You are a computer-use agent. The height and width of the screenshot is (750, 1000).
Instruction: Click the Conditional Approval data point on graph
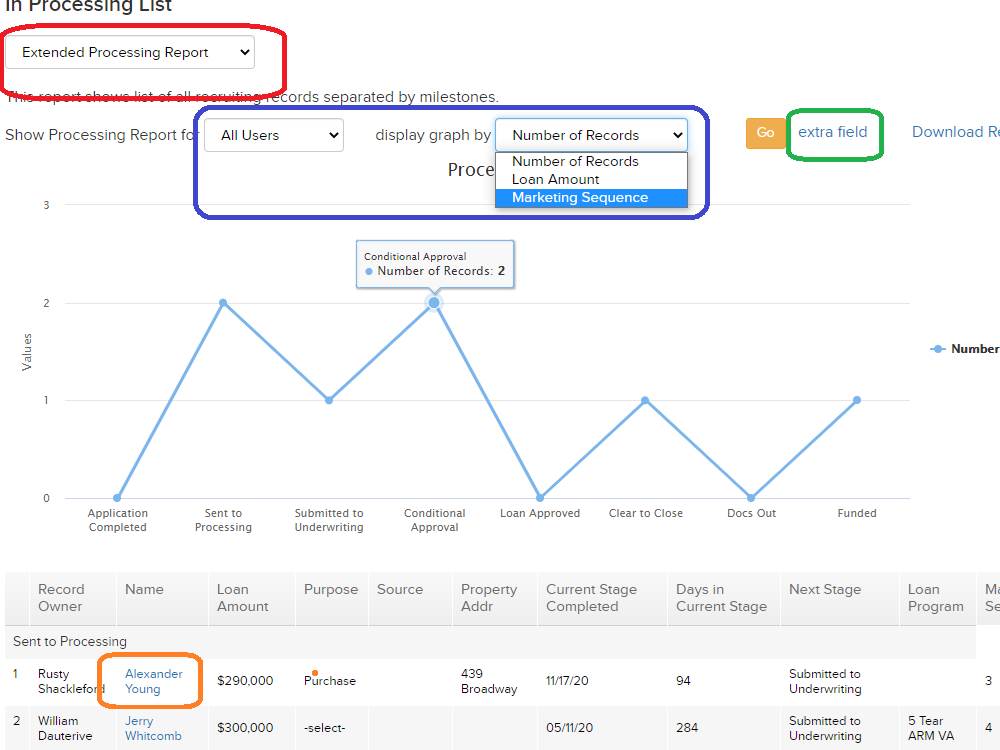(434, 303)
